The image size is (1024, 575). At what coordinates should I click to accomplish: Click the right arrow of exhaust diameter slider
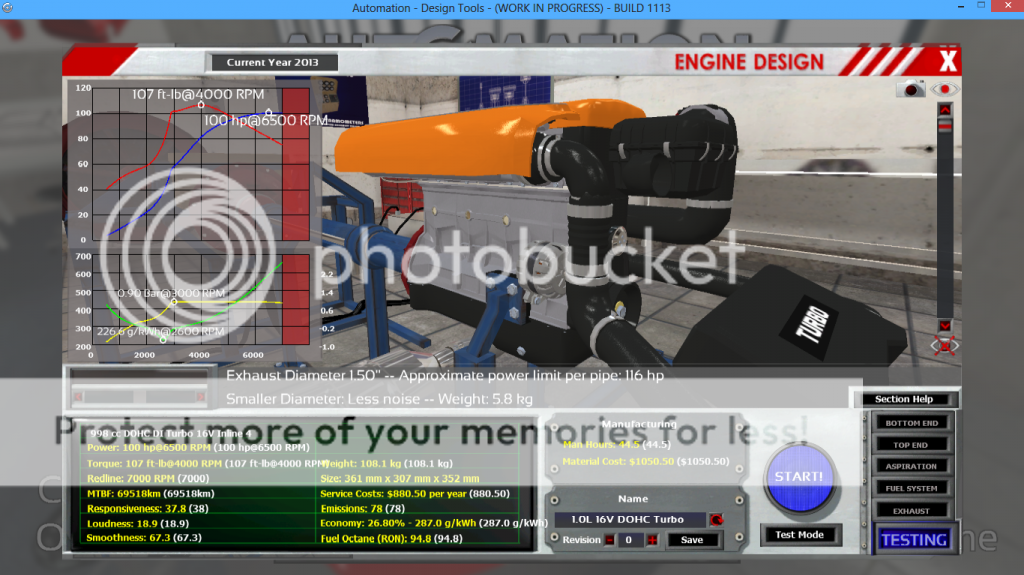click(x=200, y=397)
